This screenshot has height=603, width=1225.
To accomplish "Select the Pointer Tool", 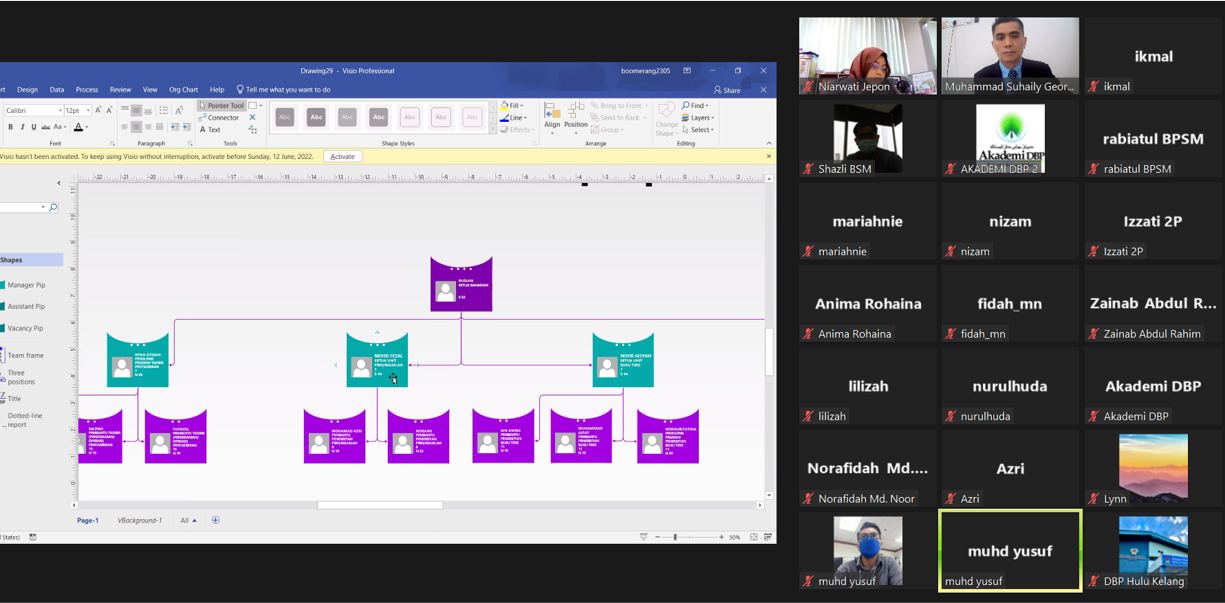I will coord(221,105).
